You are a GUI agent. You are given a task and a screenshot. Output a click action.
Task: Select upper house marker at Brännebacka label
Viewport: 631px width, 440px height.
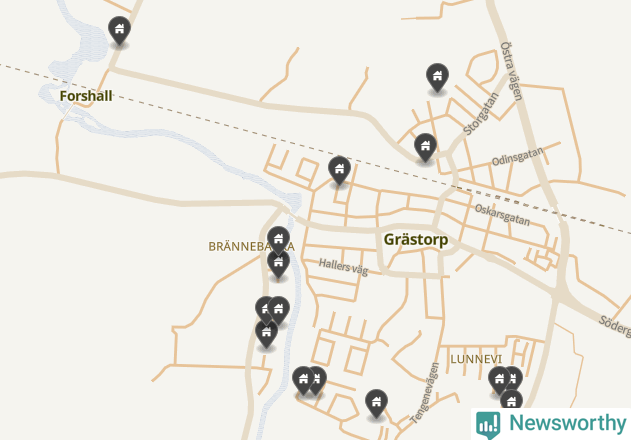click(x=278, y=240)
